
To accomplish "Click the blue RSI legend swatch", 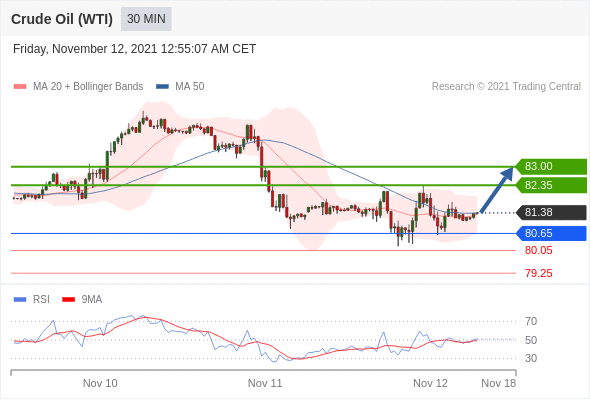I will pyautogui.click(x=20, y=300).
